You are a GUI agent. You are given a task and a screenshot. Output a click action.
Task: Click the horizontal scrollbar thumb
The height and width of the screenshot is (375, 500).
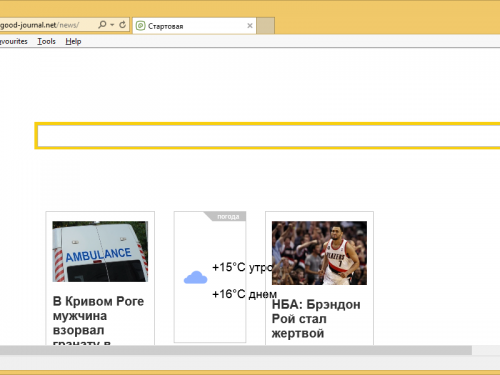[236, 350]
